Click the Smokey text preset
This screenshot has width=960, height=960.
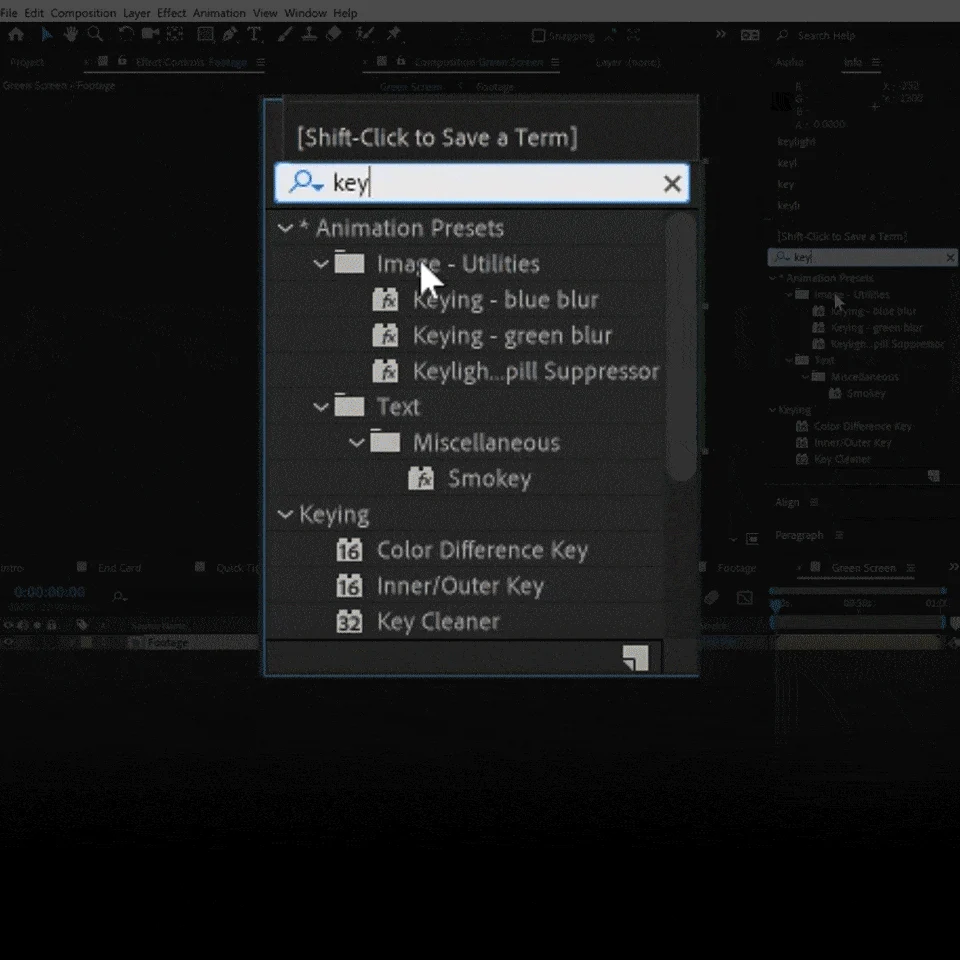[x=489, y=478]
